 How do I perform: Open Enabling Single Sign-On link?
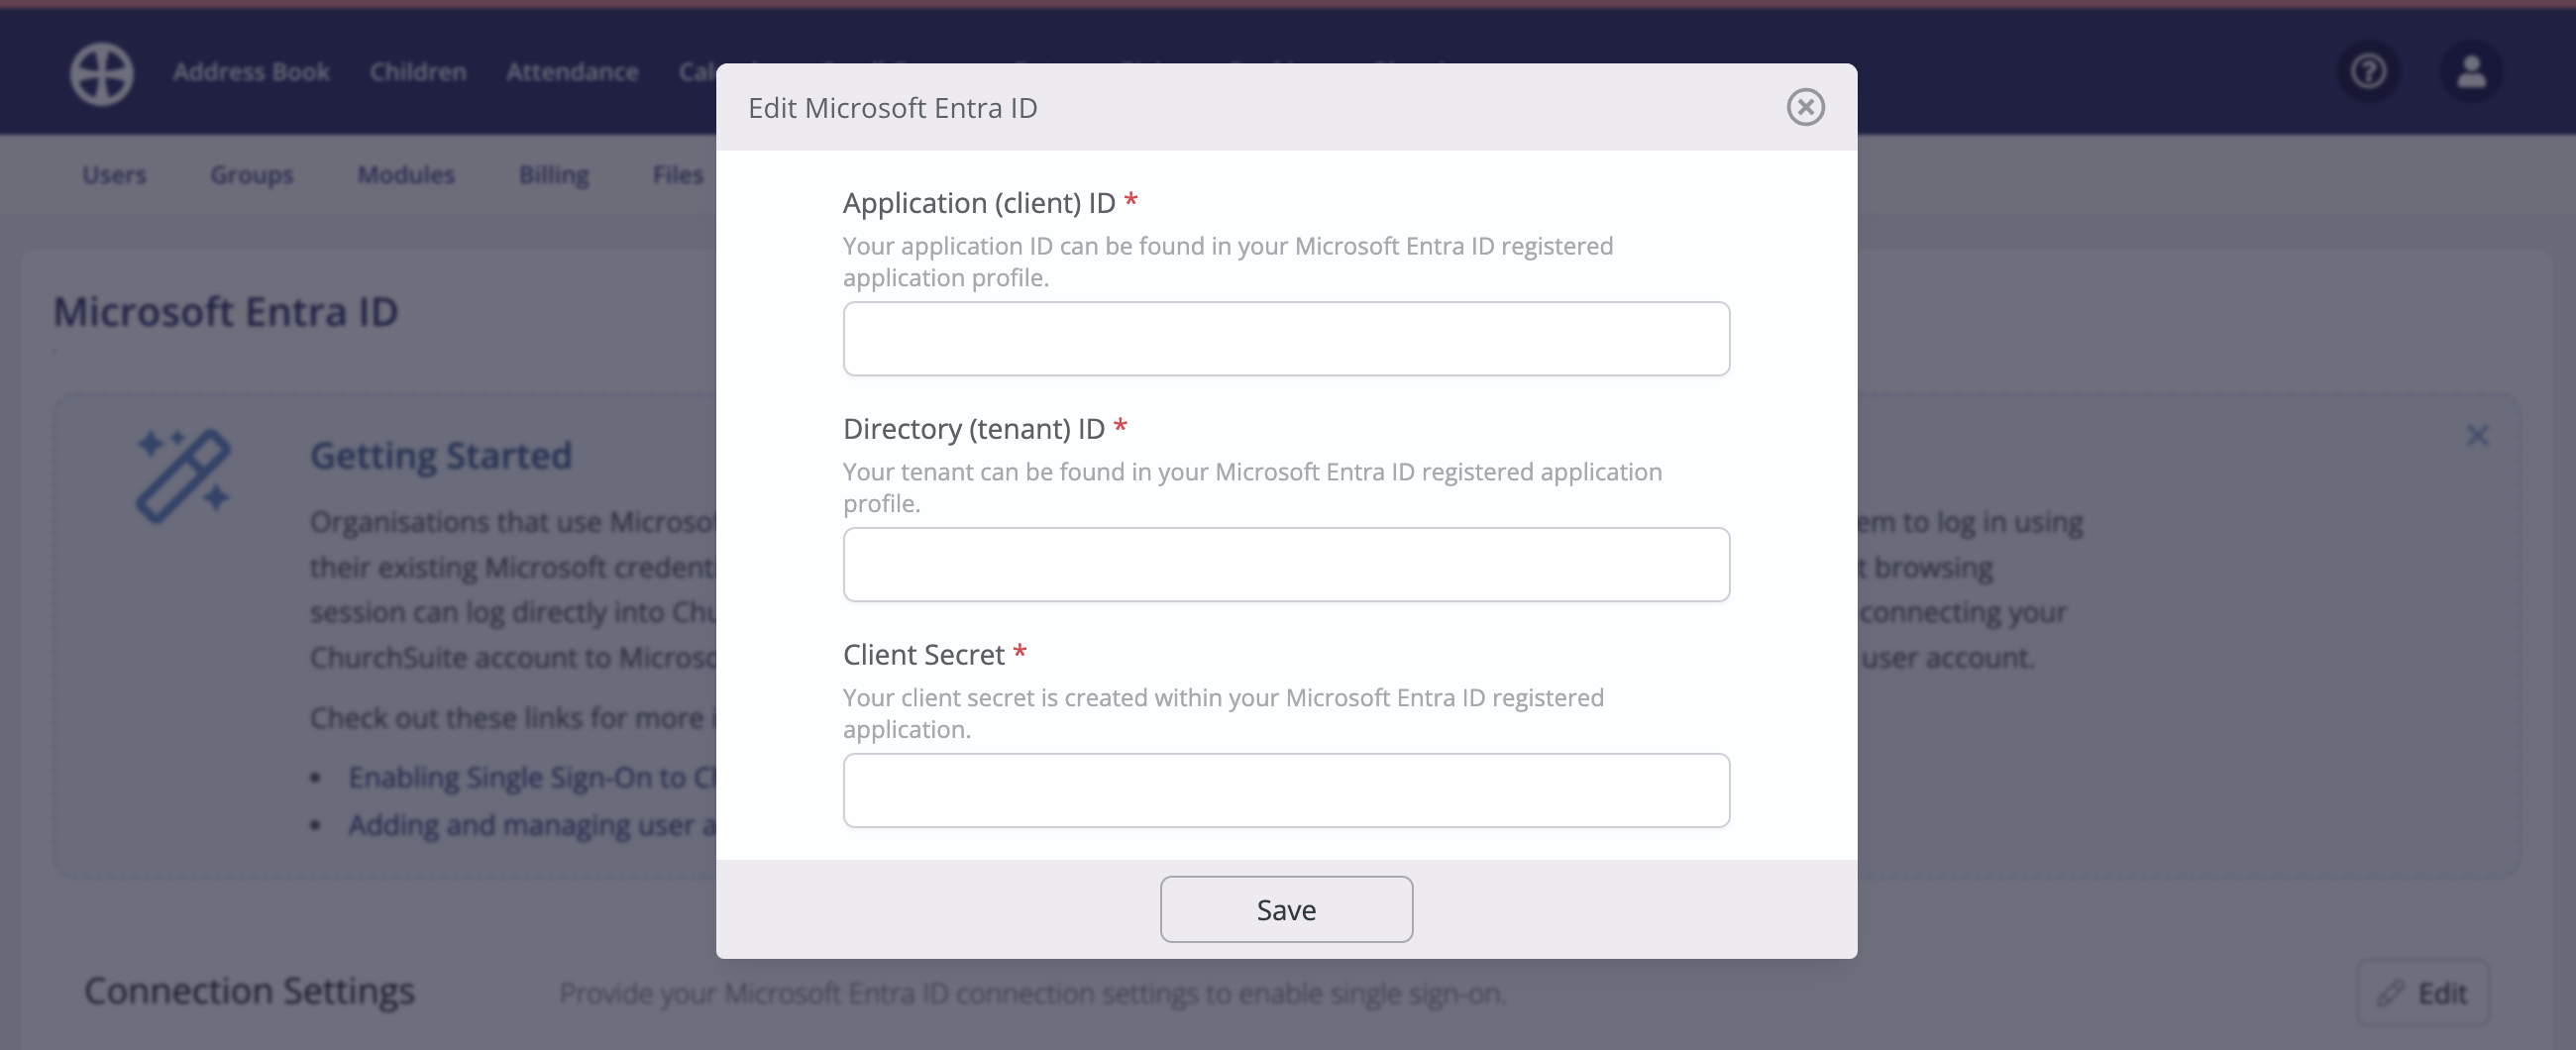pos(532,778)
